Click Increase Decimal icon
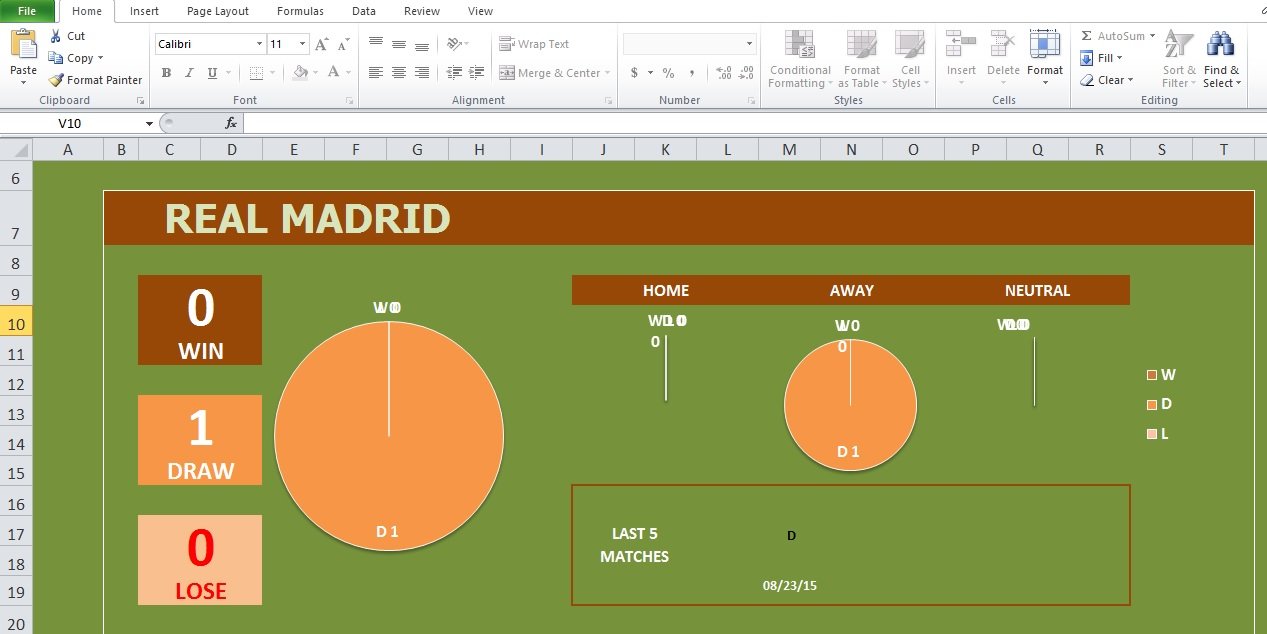1267x634 pixels. click(x=723, y=73)
